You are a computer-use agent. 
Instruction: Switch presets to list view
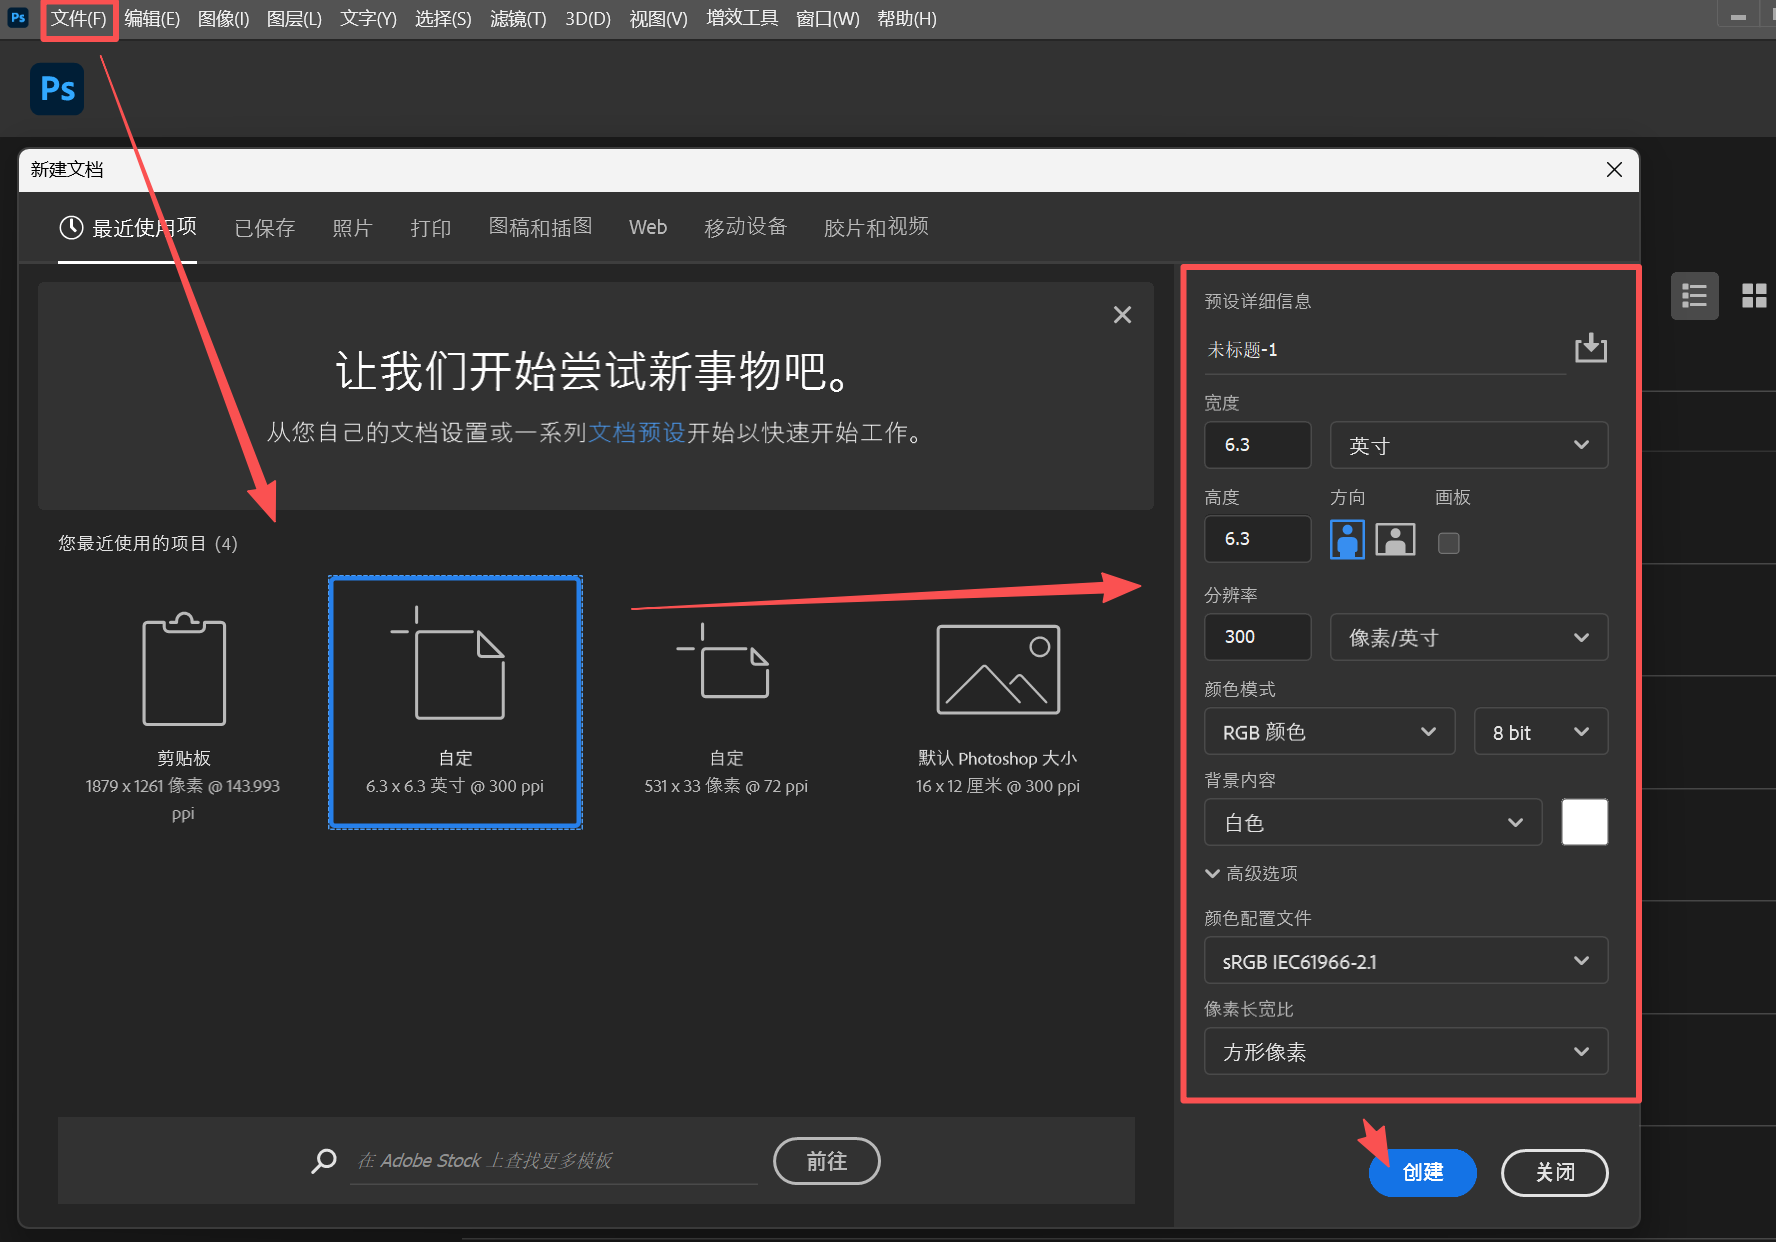1694,295
